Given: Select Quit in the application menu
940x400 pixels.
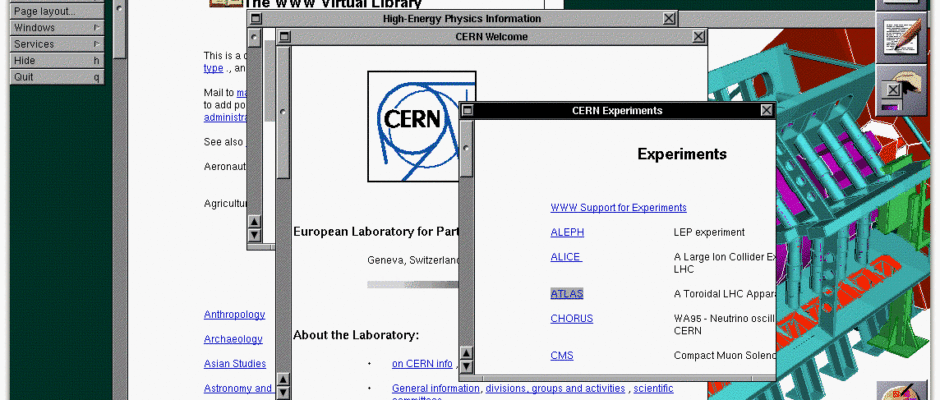Looking at the screenshot, I should [57, 77].
